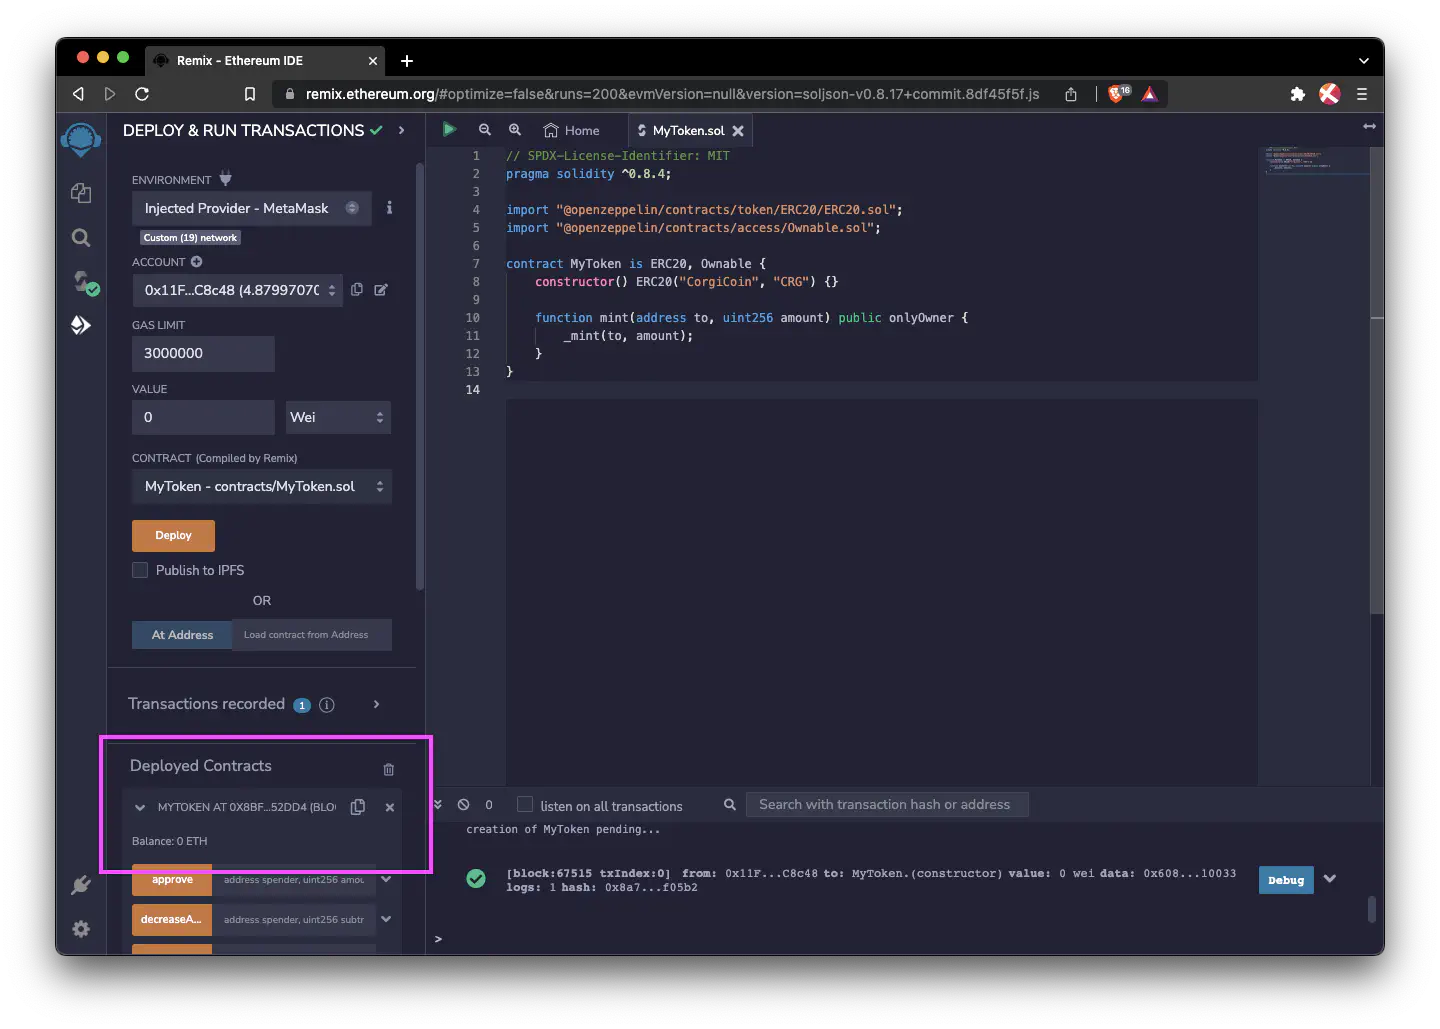This screenshot has height=1029, width=1440.
Task: Click the Debug button in terminal
Action: pyautogui.click(x=1286, y=880)
